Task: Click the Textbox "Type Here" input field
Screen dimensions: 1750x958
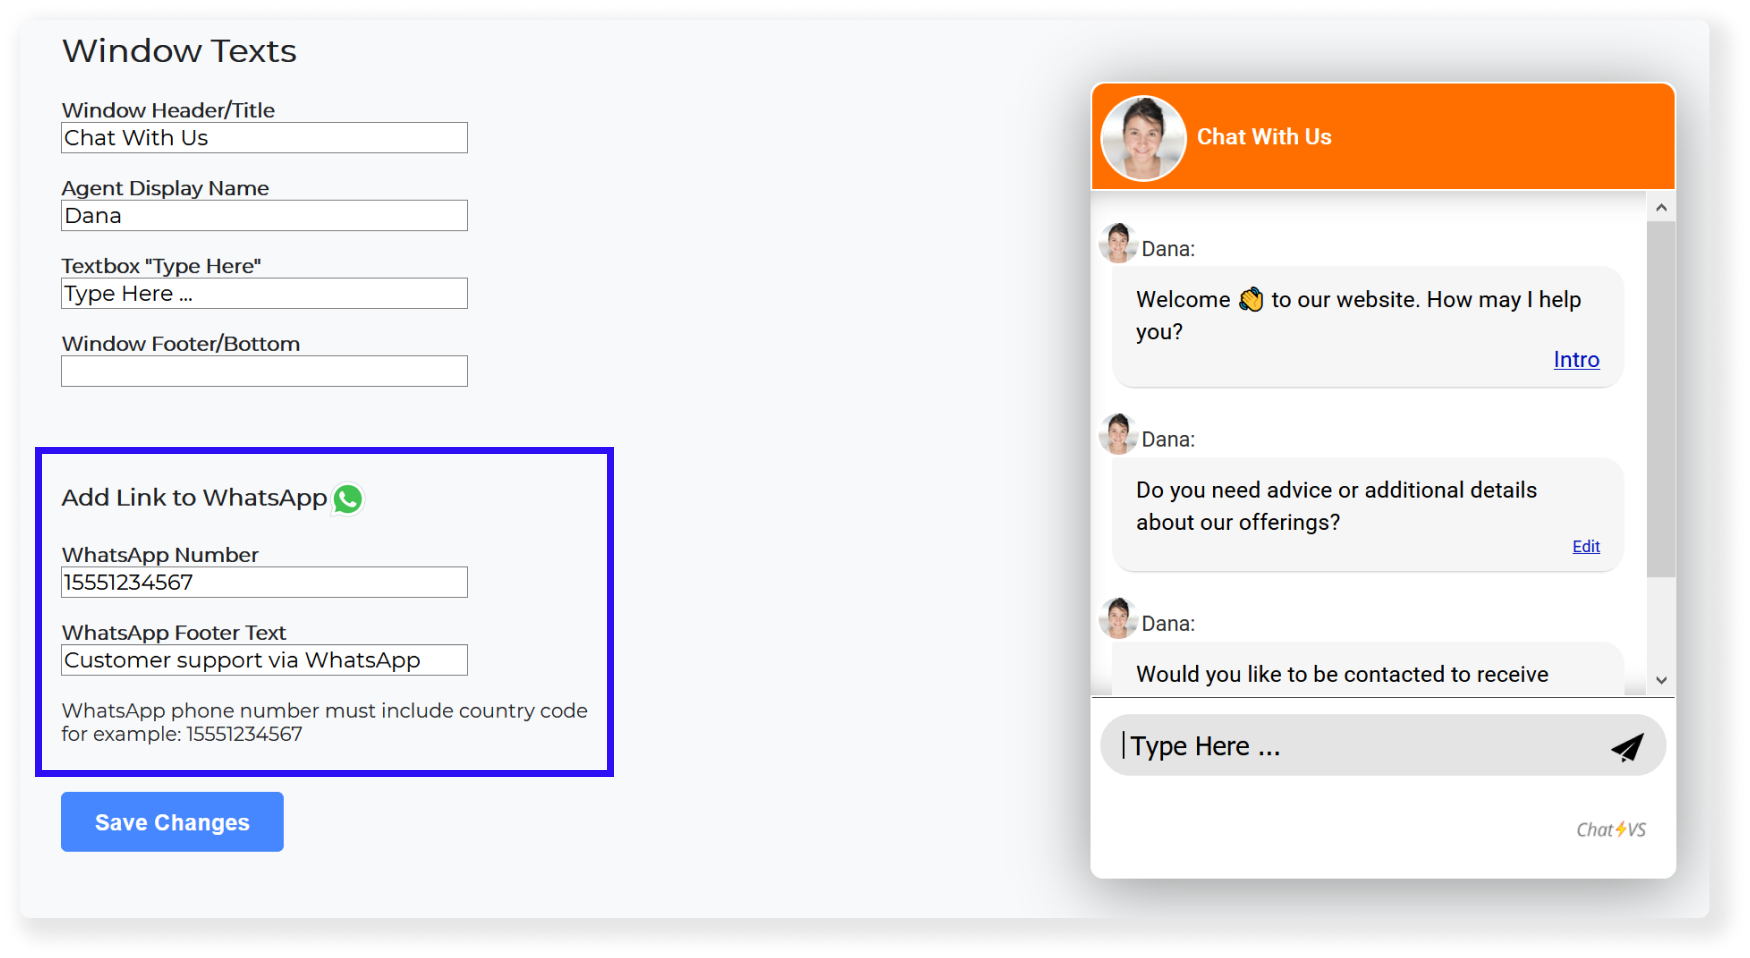Action: click(264, 294)
